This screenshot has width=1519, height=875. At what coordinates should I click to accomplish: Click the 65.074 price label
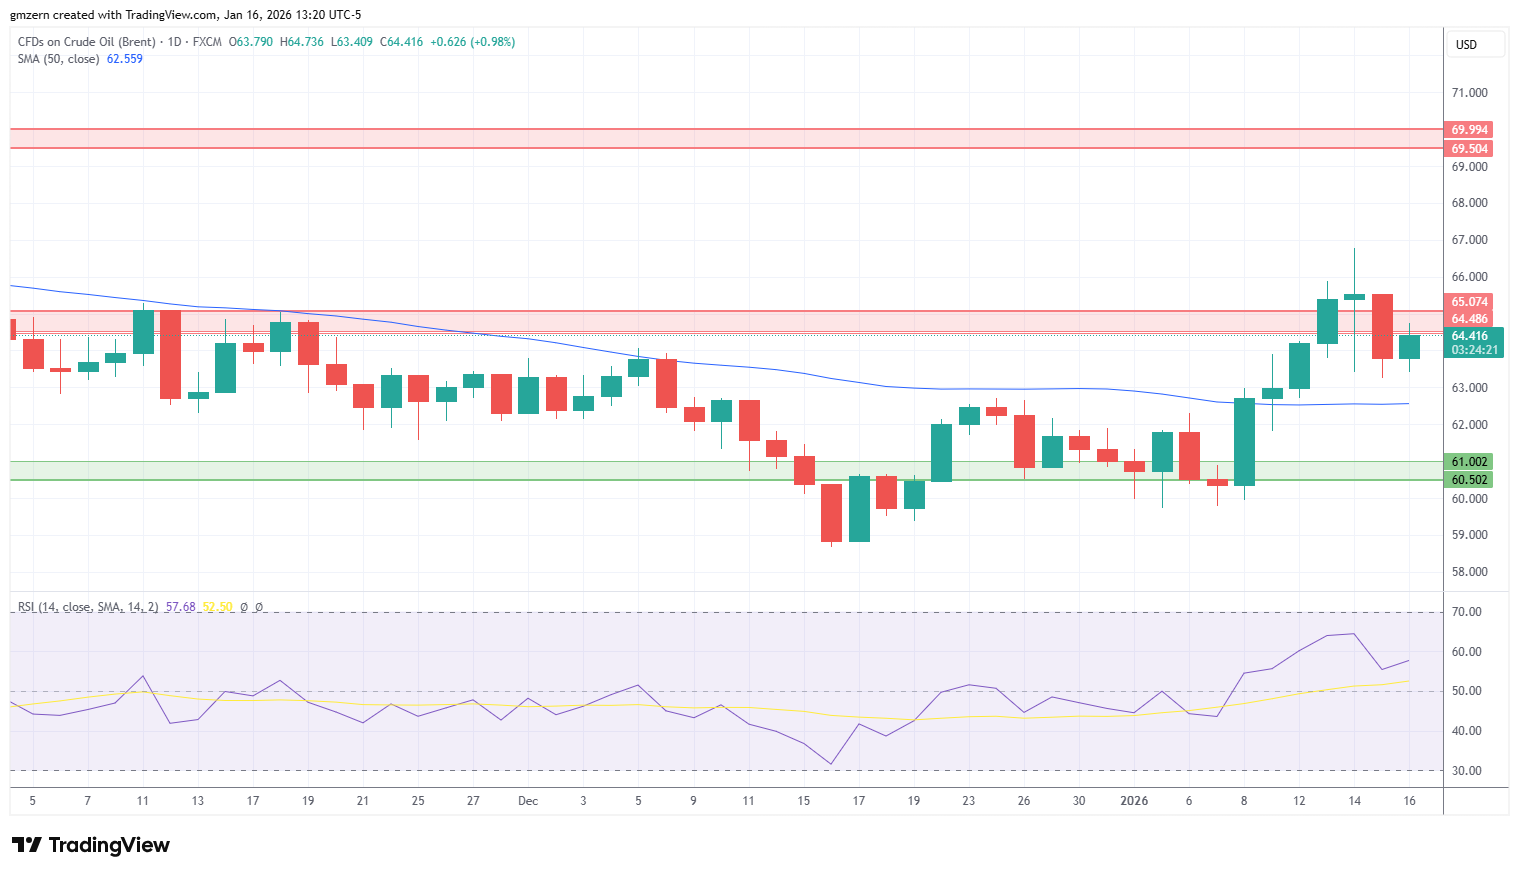(x=1470, y=302)
